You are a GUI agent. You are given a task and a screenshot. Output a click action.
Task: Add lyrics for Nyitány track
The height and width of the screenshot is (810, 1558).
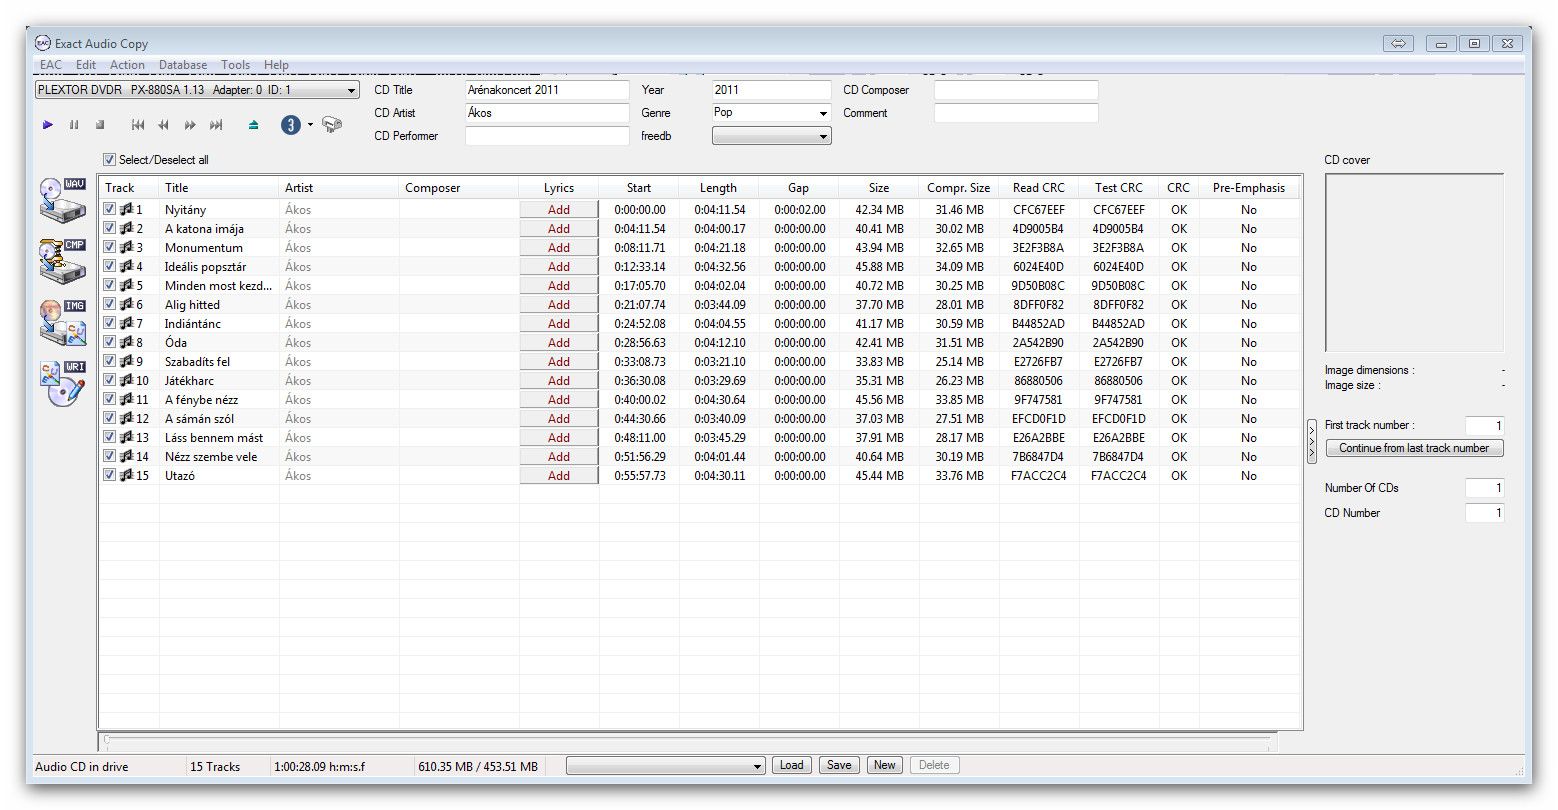(x=559, y=210)
